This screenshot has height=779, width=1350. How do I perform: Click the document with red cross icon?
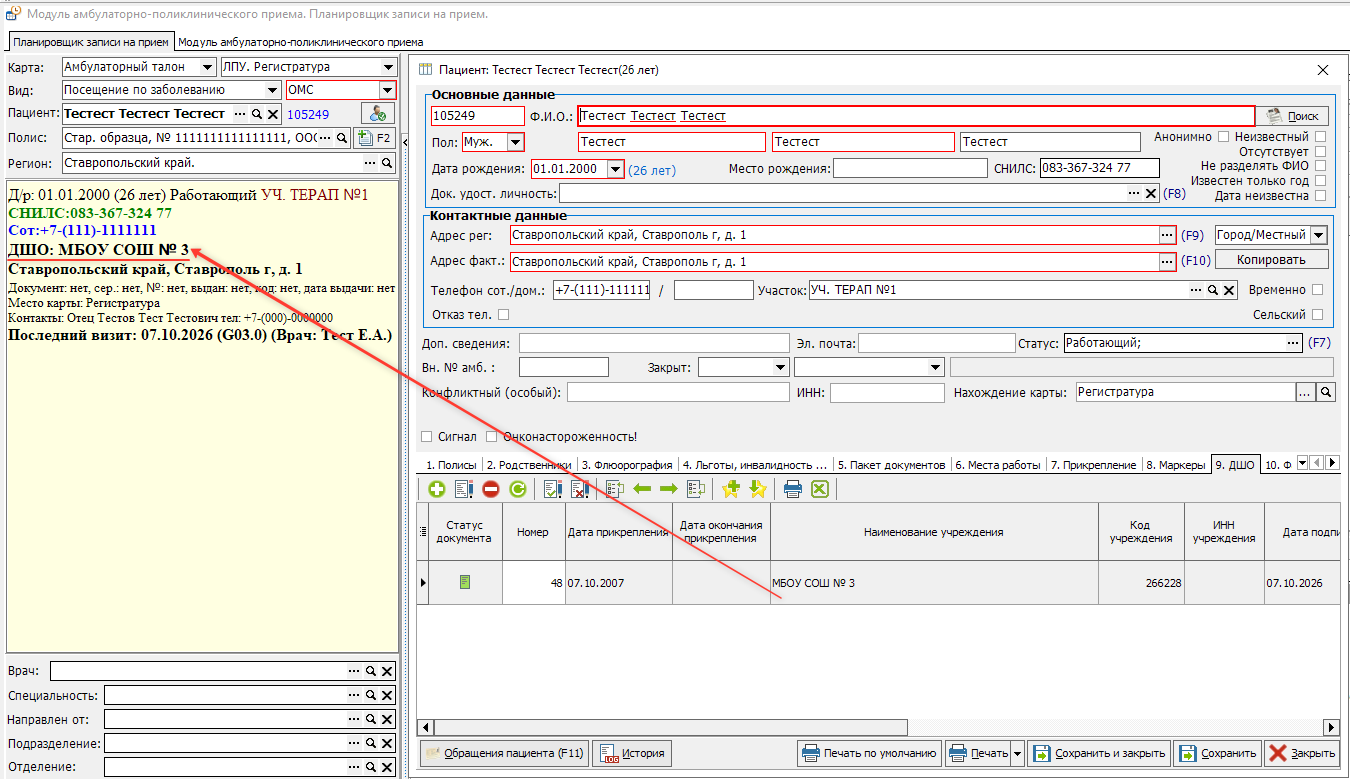point(580,489)
